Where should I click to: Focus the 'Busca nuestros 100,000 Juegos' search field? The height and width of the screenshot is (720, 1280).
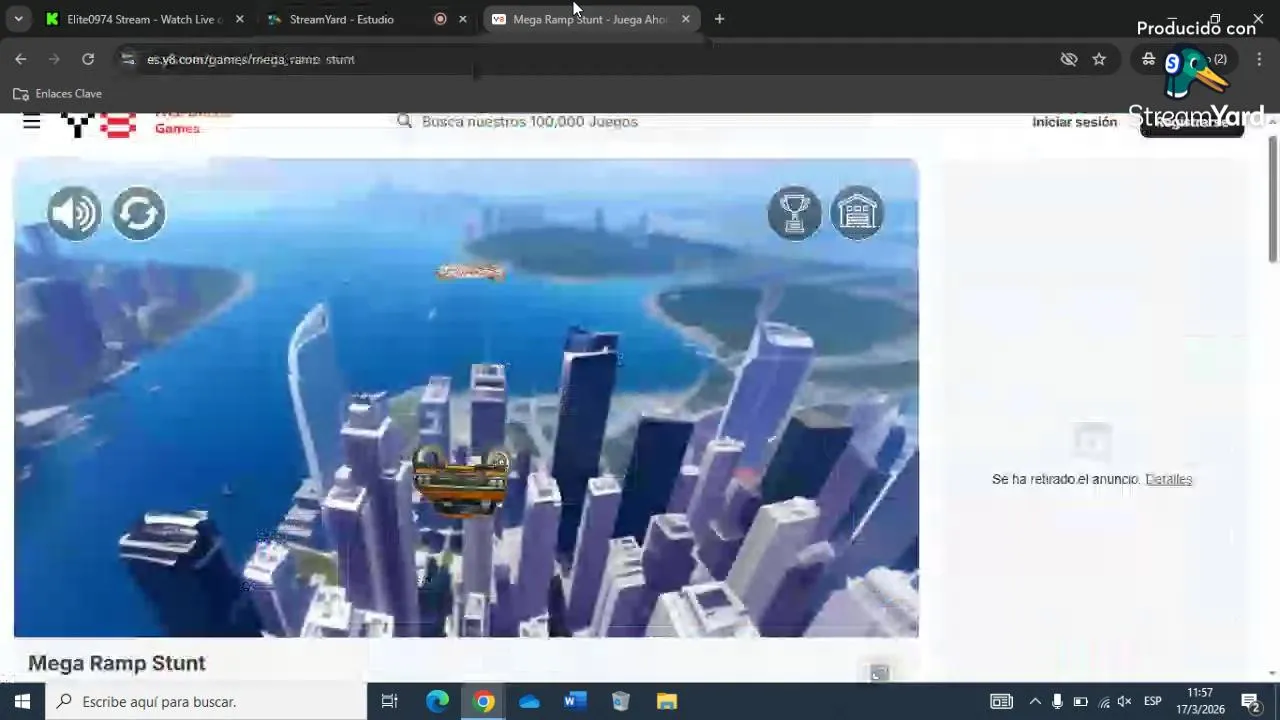pos(529,121)
